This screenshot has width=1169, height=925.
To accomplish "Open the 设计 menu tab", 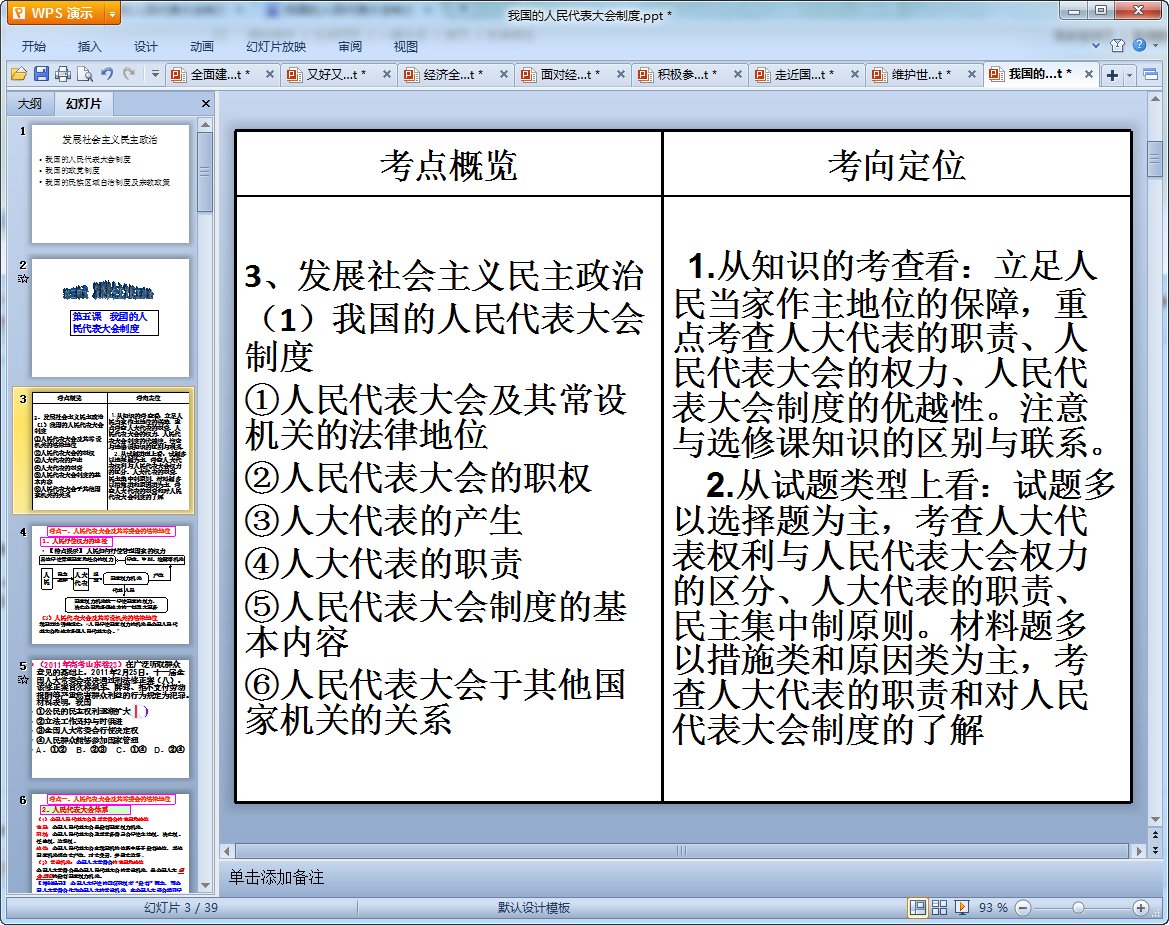I will point(145,46).
